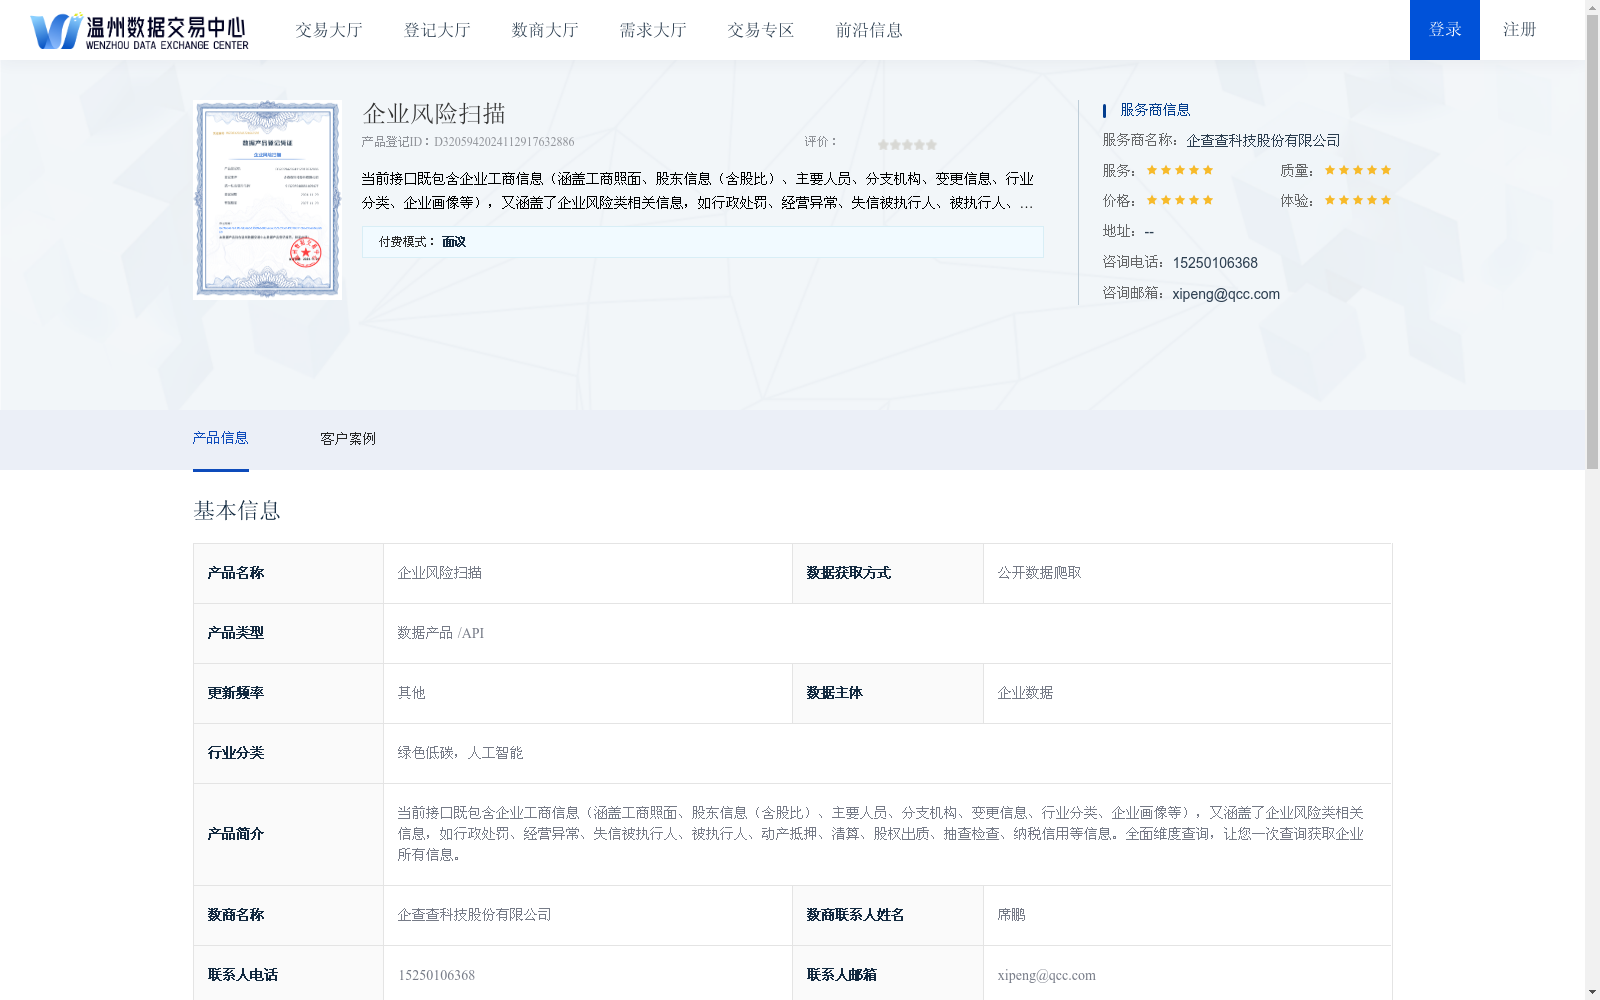Go to 数商大厅 section
The width and height of the screenshot is (1600, 1000).
tap(545, 30)
